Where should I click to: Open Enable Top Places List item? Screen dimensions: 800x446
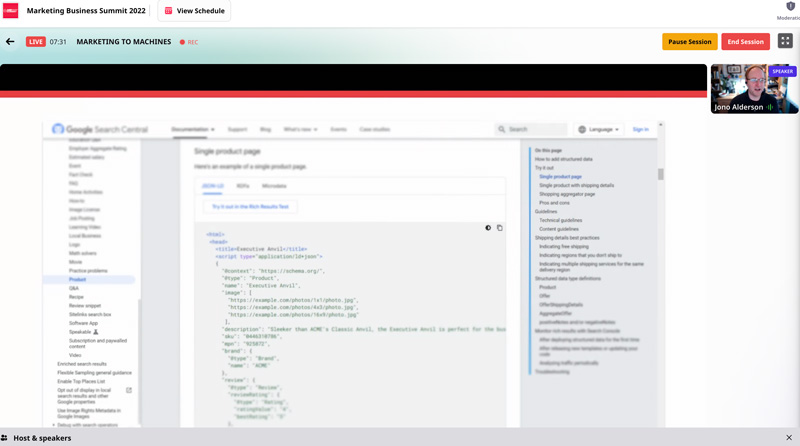(x=81, y=381)
